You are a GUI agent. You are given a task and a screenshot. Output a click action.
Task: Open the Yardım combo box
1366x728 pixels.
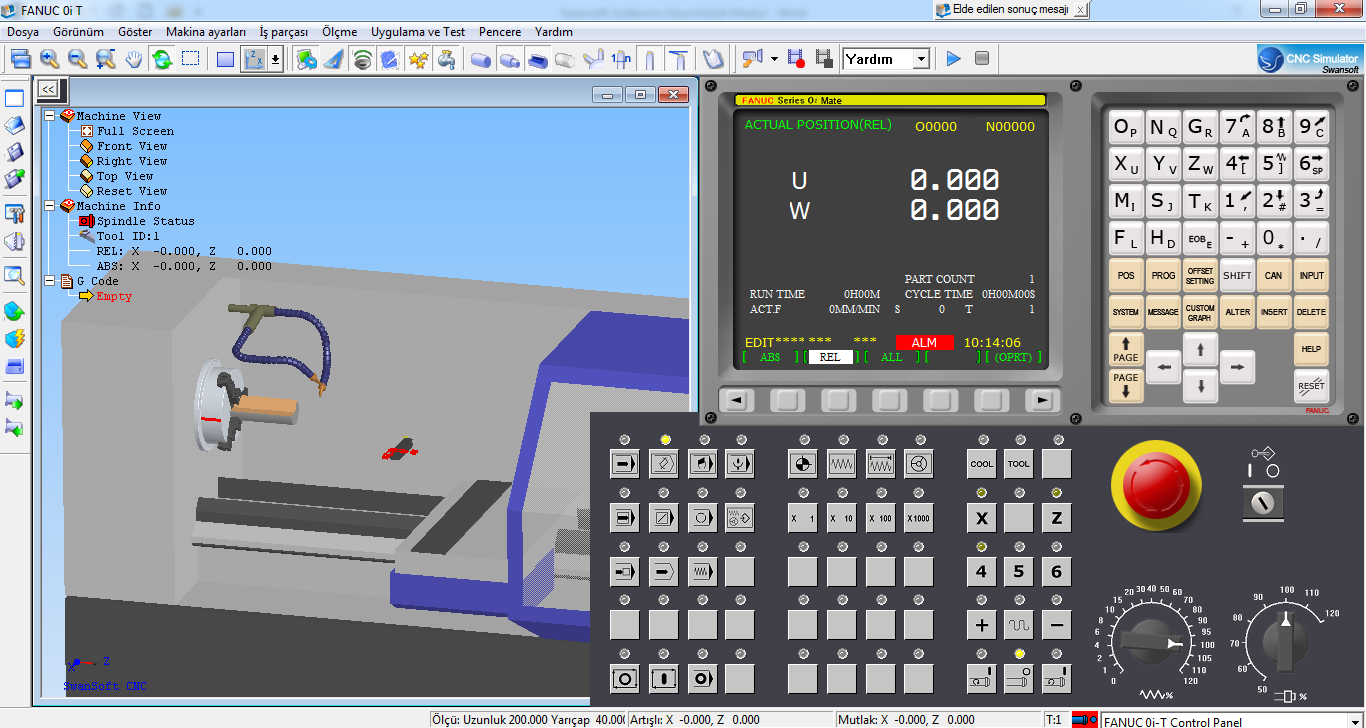point(887,59)
